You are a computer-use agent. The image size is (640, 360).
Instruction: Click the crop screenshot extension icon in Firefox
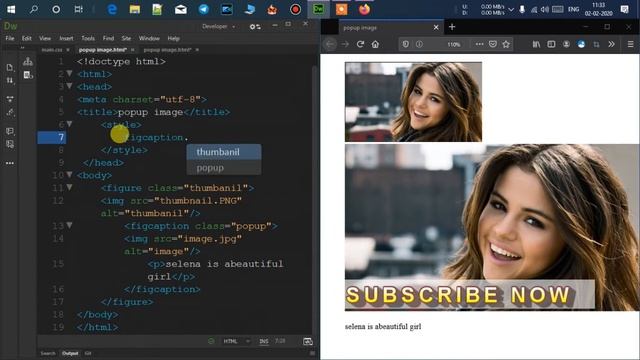tap(596, 44)
